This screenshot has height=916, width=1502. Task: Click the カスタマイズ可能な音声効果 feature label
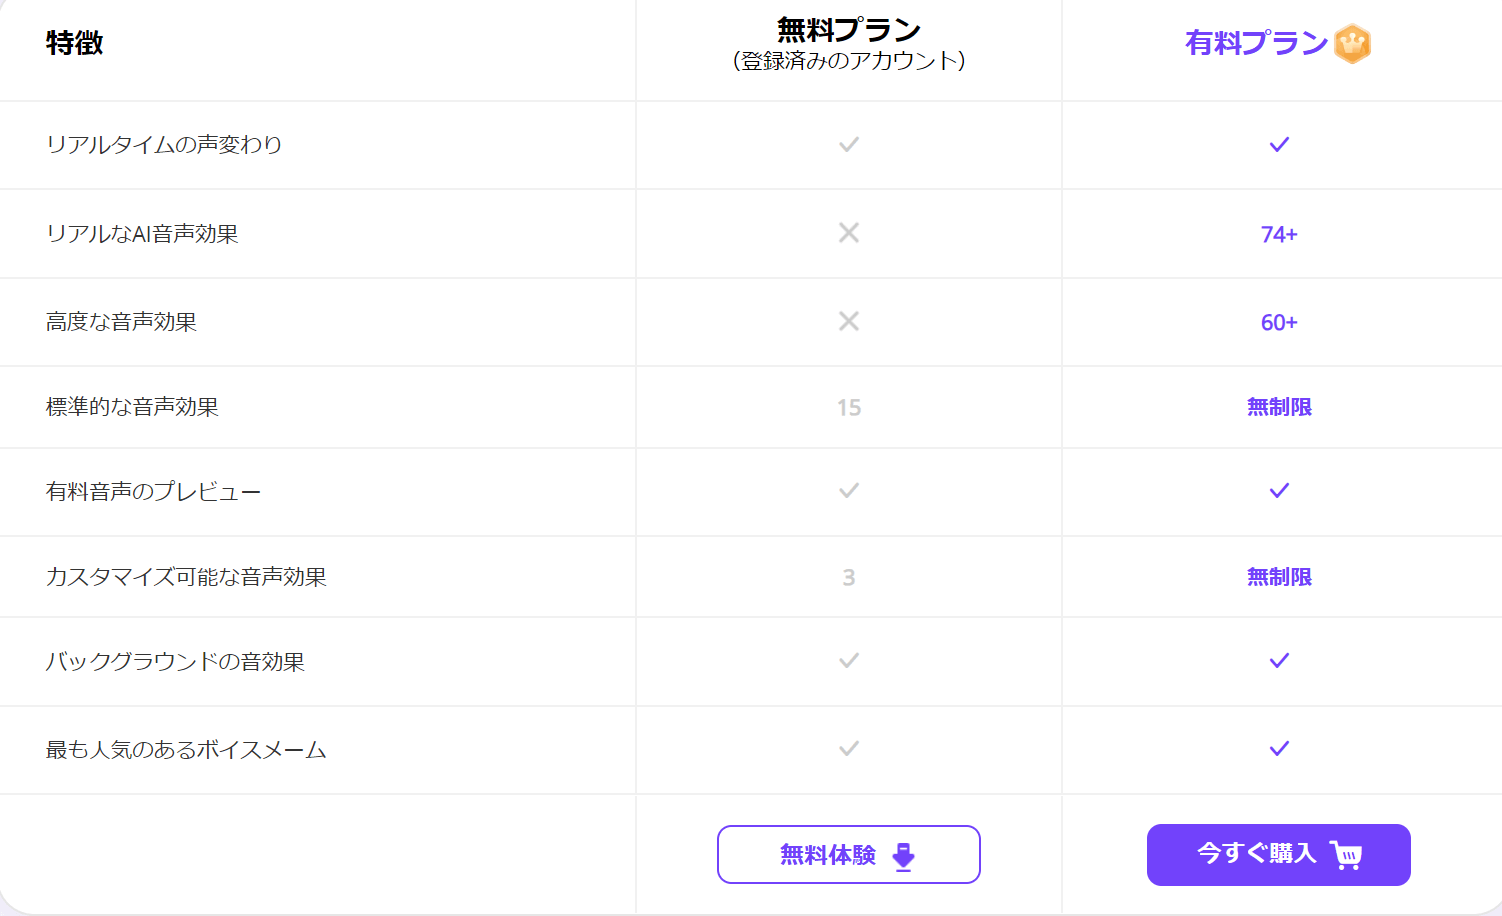[x=186, y=577]
